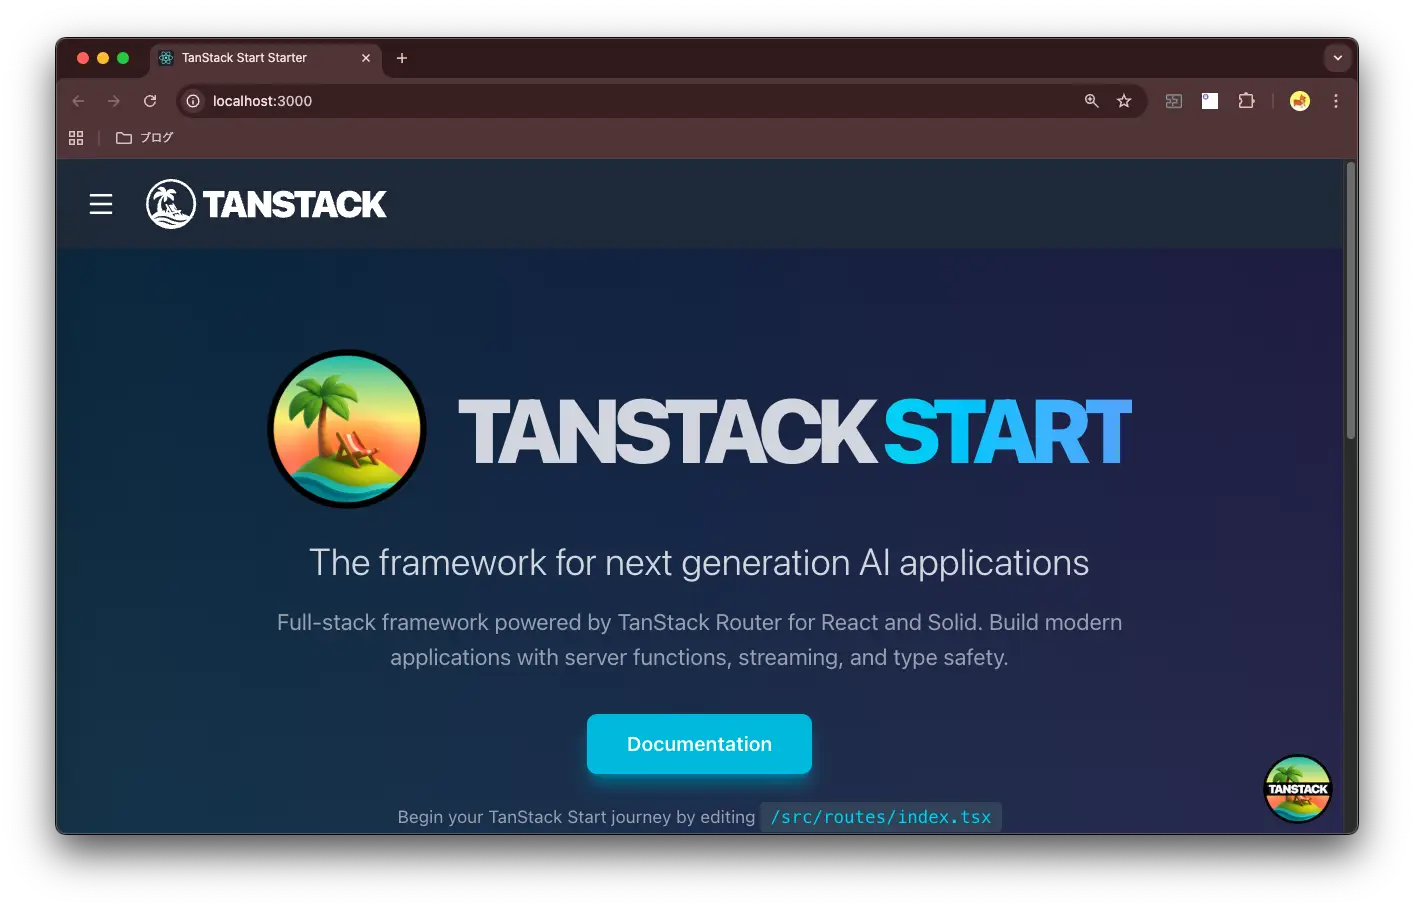Go back to previous page
Screen dimensions: 1414x908
(78, 101)
